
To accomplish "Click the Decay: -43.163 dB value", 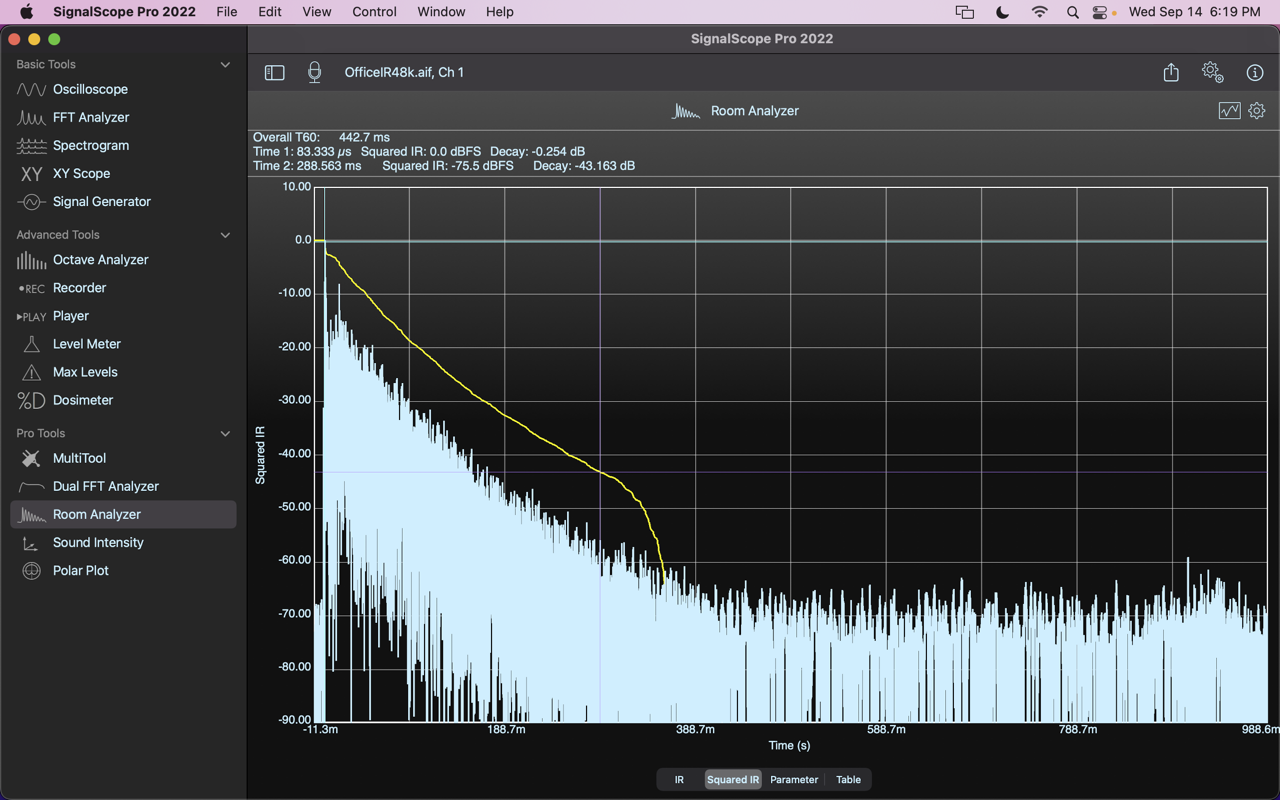I will click(584, 165).
